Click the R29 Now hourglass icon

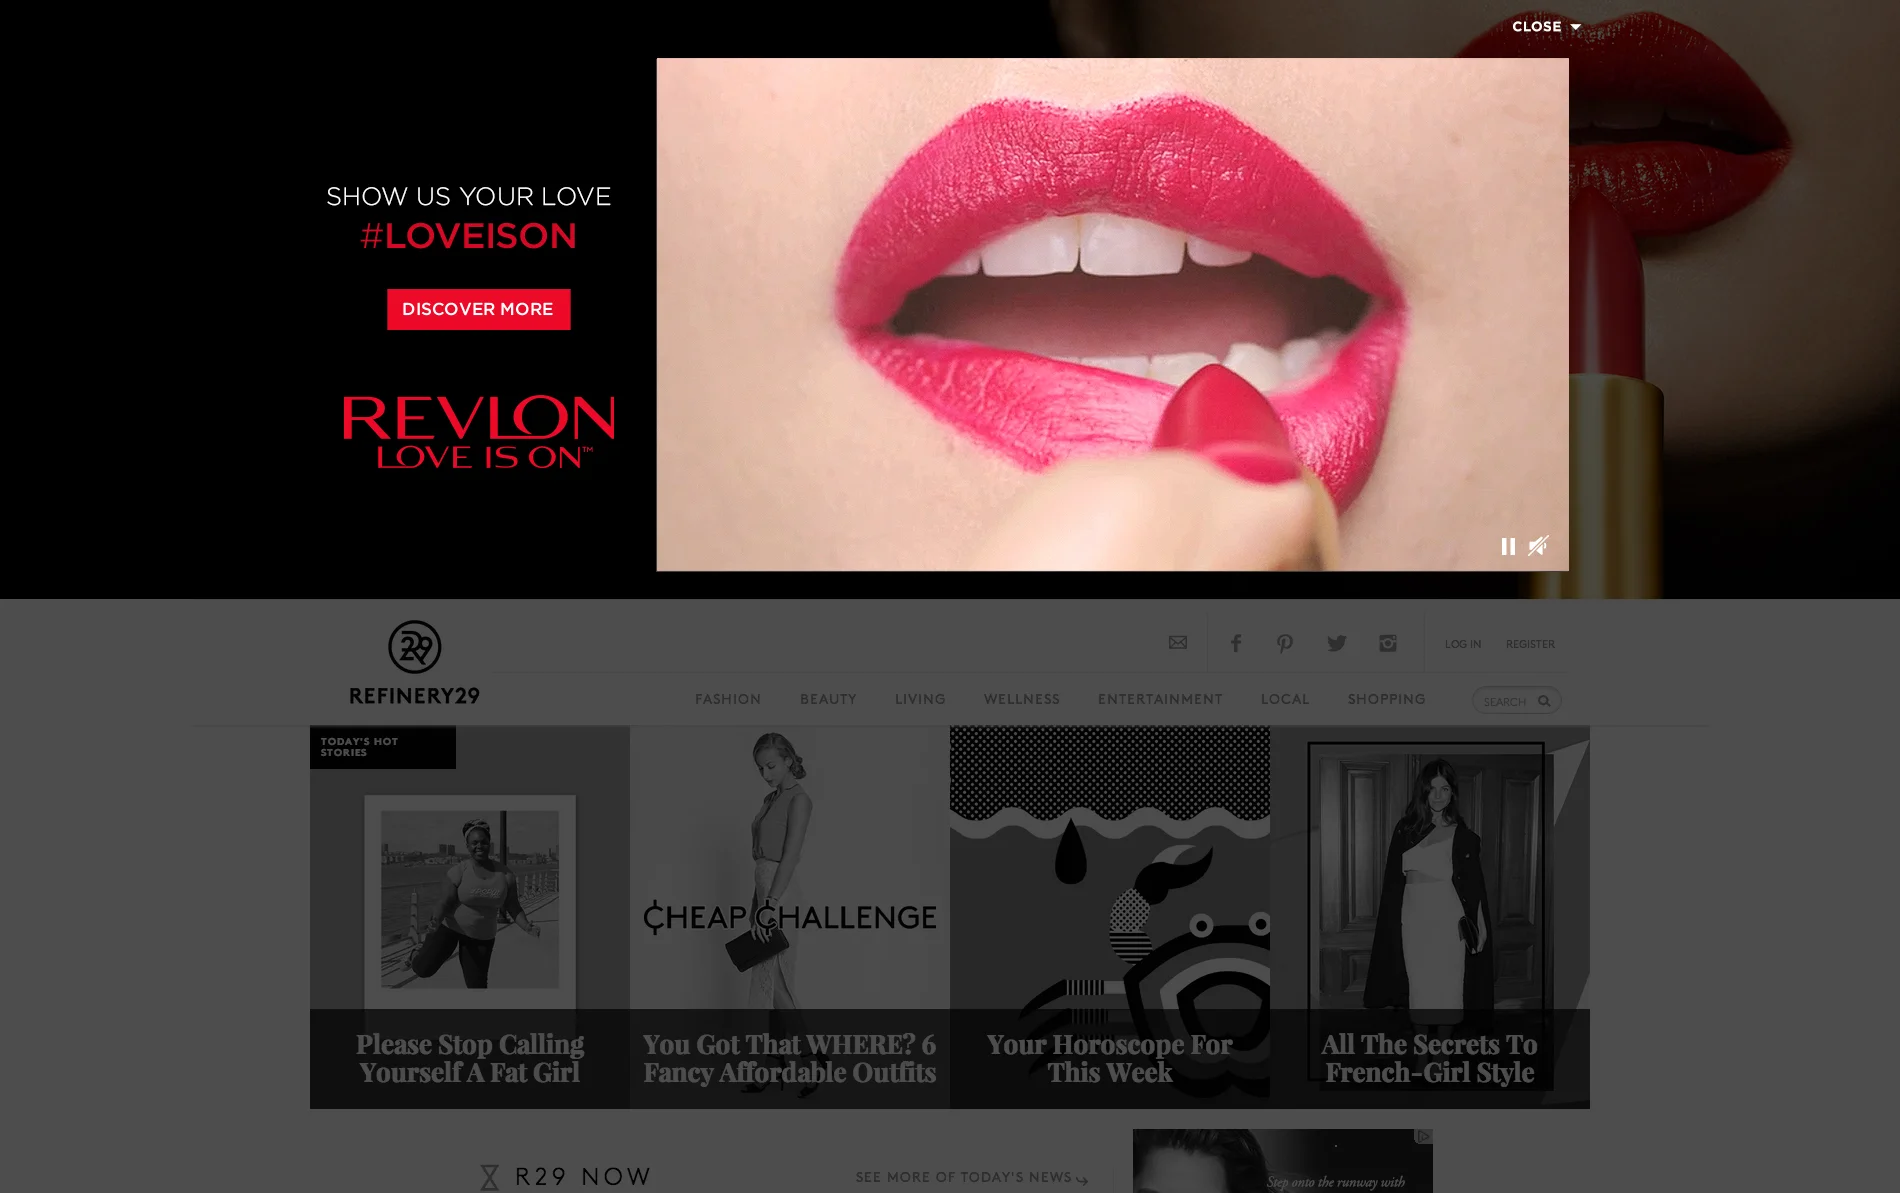click(x=489, y=1177)
